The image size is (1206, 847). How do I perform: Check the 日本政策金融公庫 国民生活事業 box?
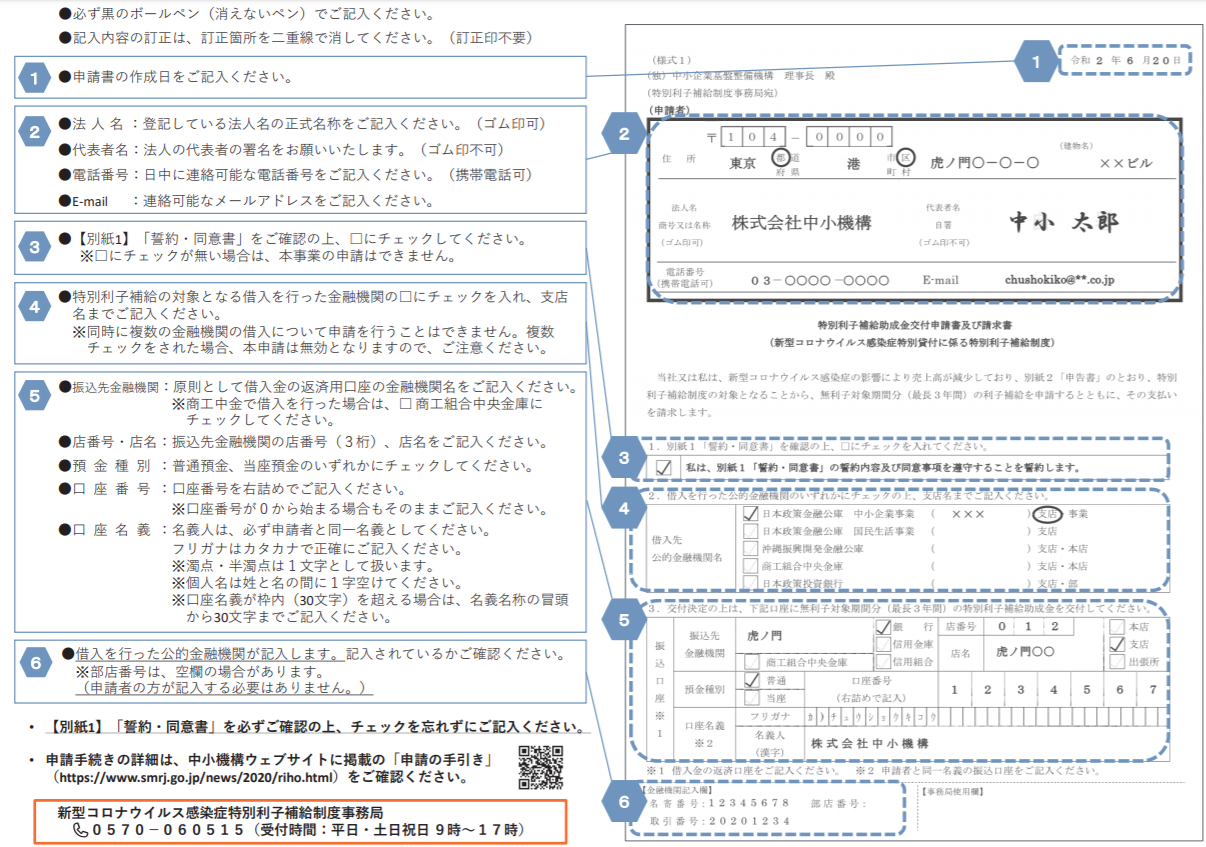click(751, 531)
